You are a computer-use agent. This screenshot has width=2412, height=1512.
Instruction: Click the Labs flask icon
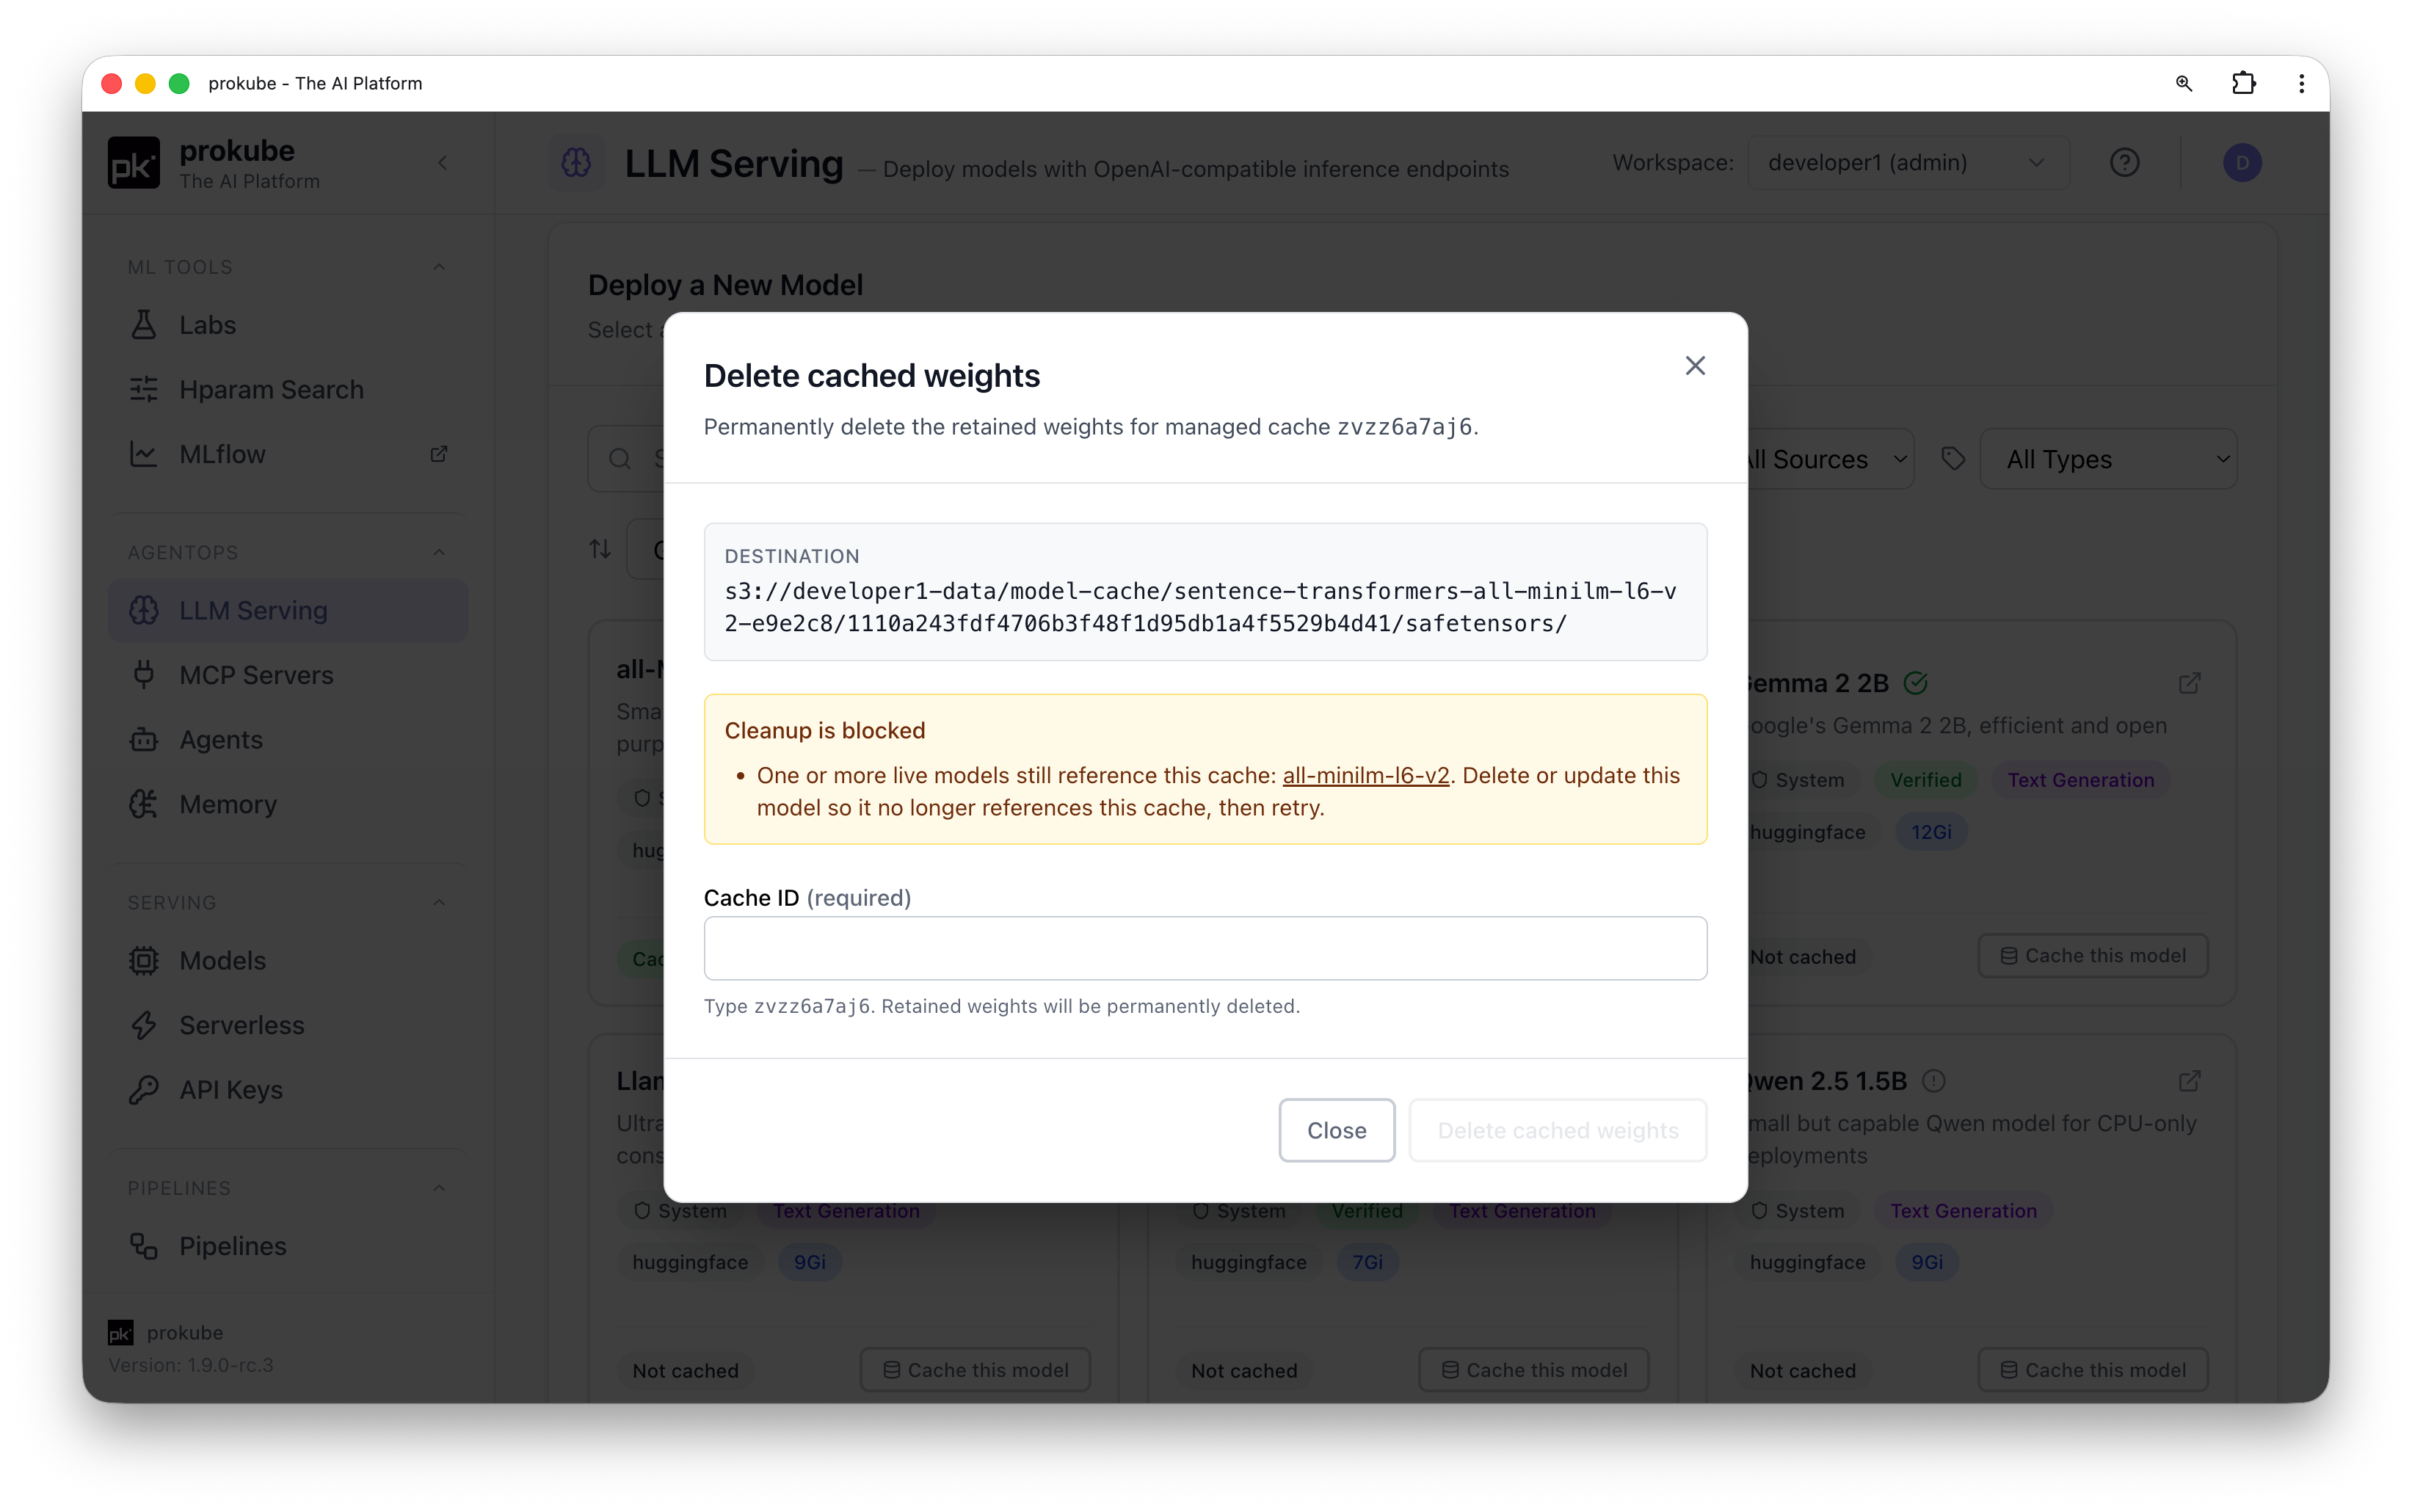(x=144, y=325)
